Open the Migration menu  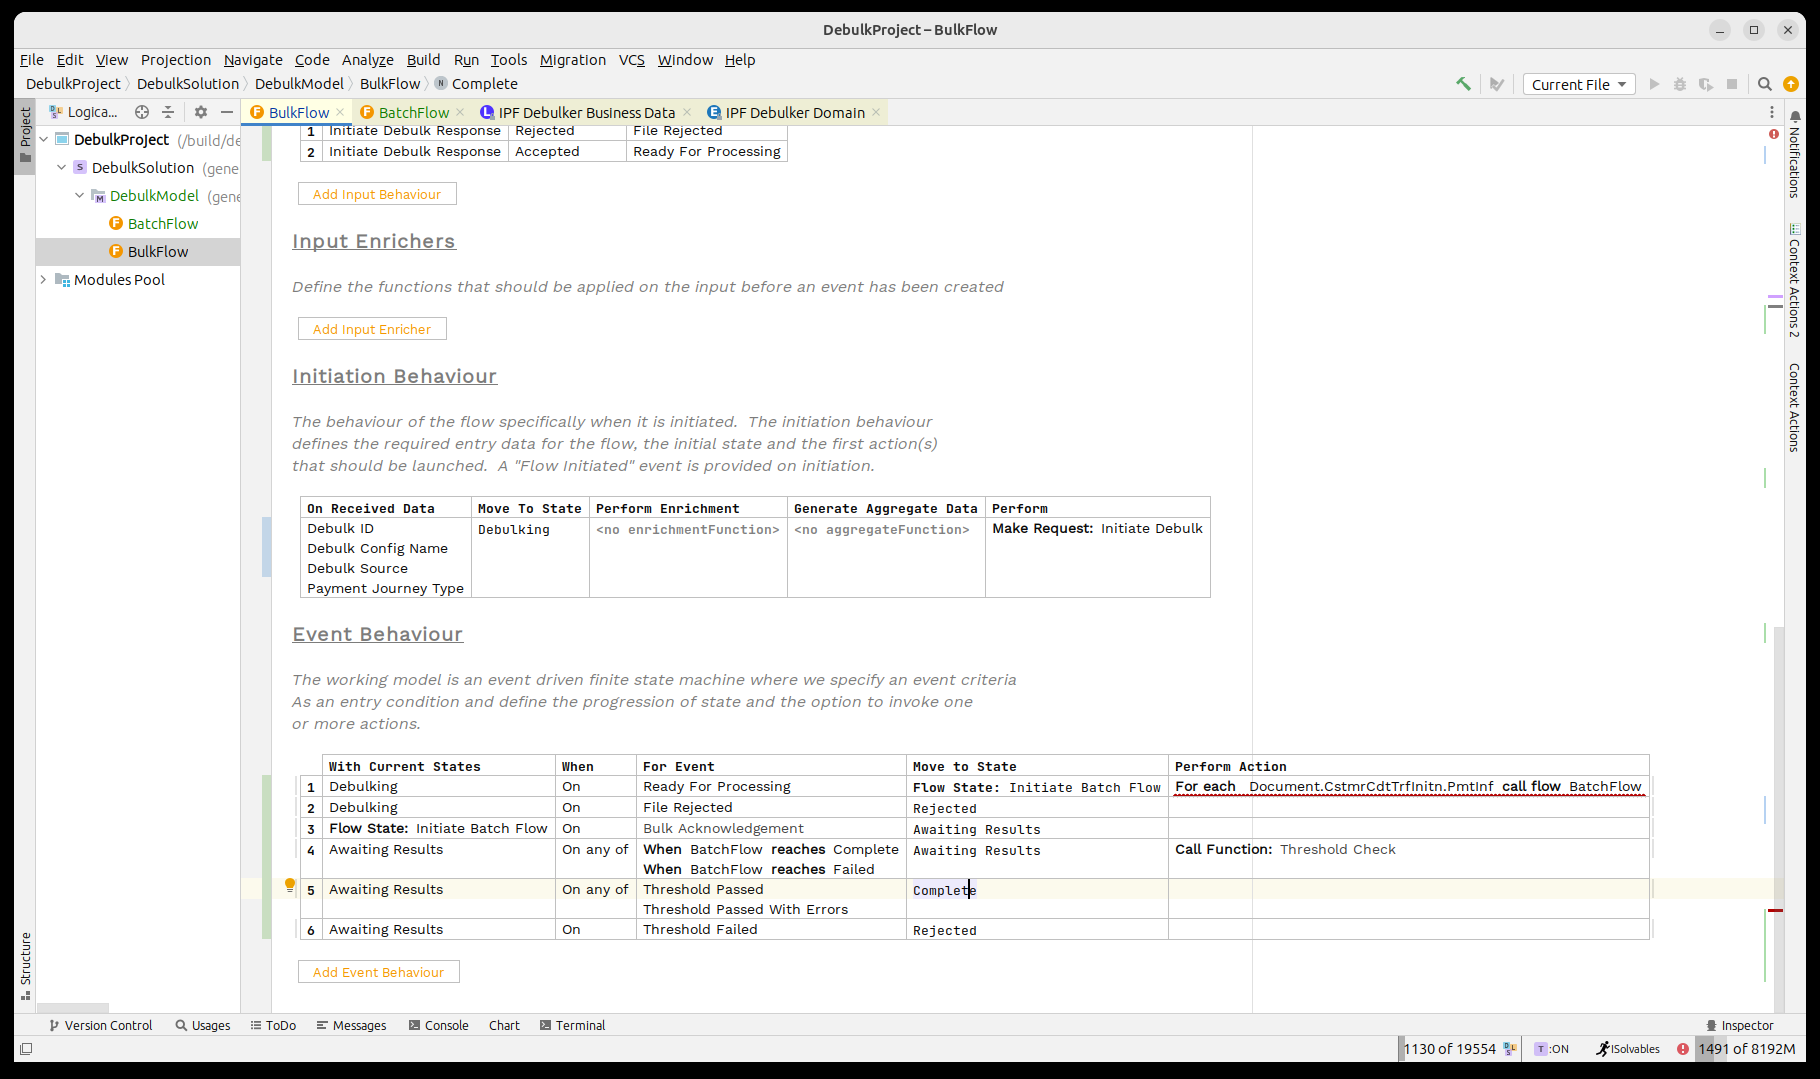click(572, 60)
